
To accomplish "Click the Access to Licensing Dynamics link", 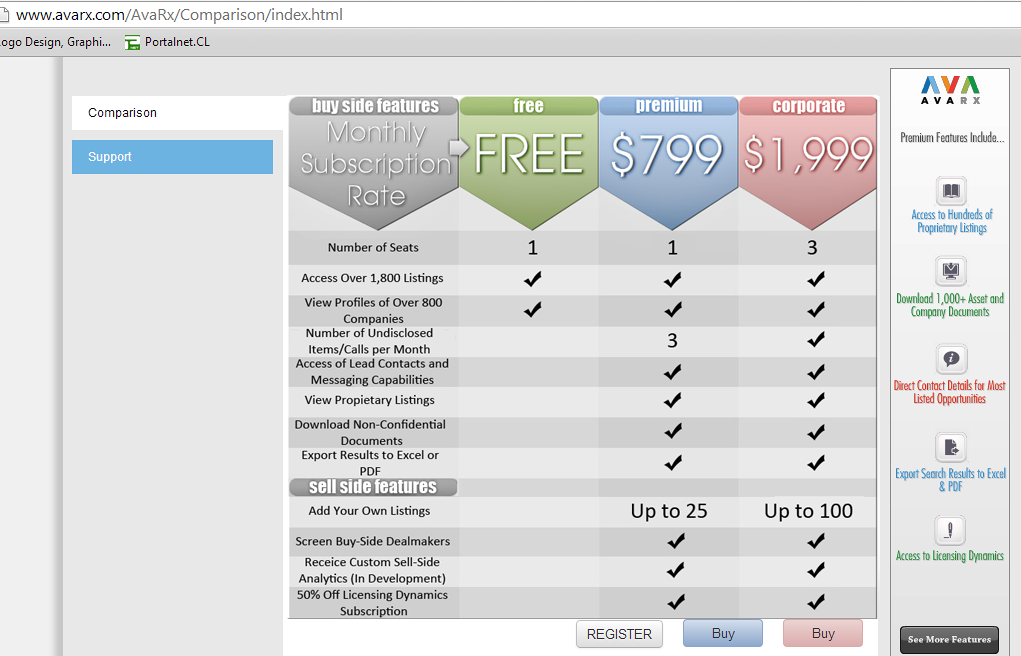I will coord(950,556).
